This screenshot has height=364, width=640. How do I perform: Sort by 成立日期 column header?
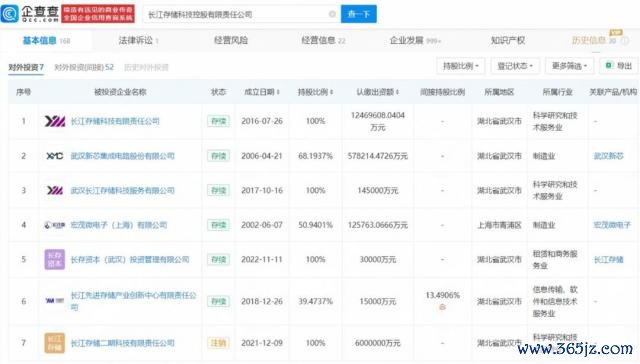point(262,92)
